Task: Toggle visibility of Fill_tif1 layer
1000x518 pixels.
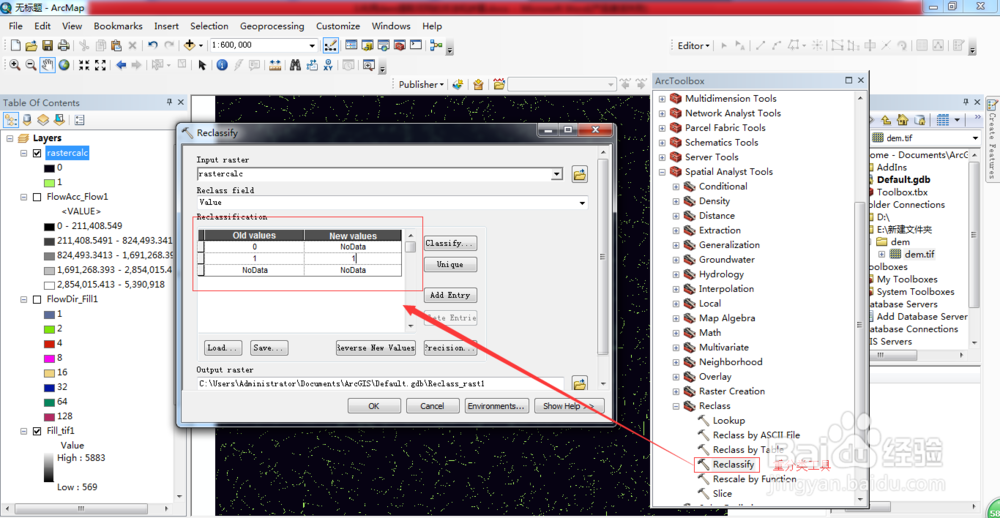Action: pos(37,431)
